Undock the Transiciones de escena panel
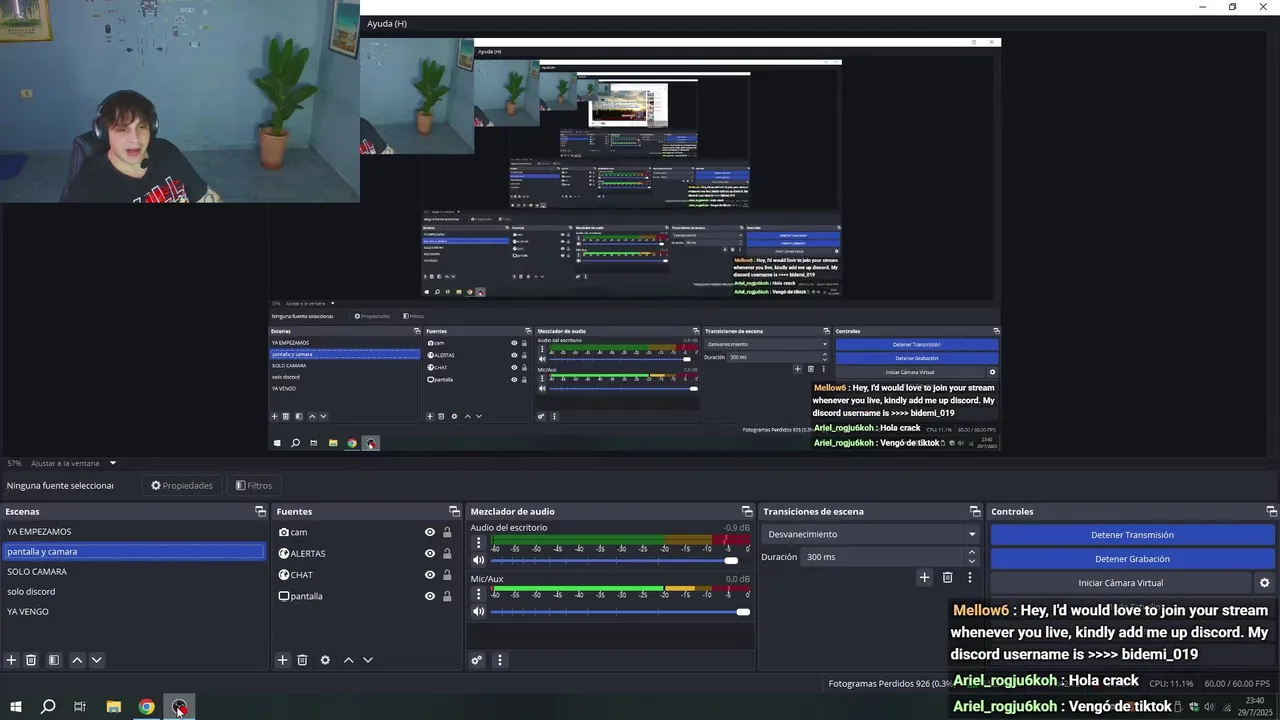This screenshot has width=1280, height=720. click(x=975, y=512)
